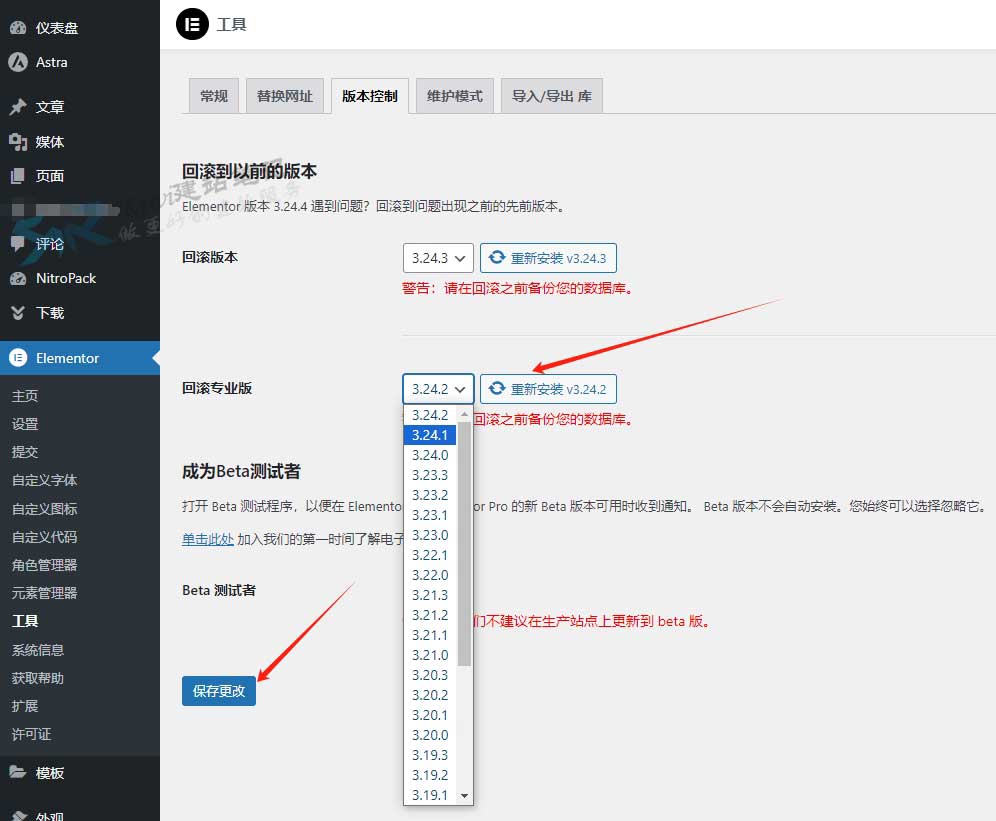Open 角色管理器 submenu item
The height and width of the screenshot is (821, 996).
point(44,565)
